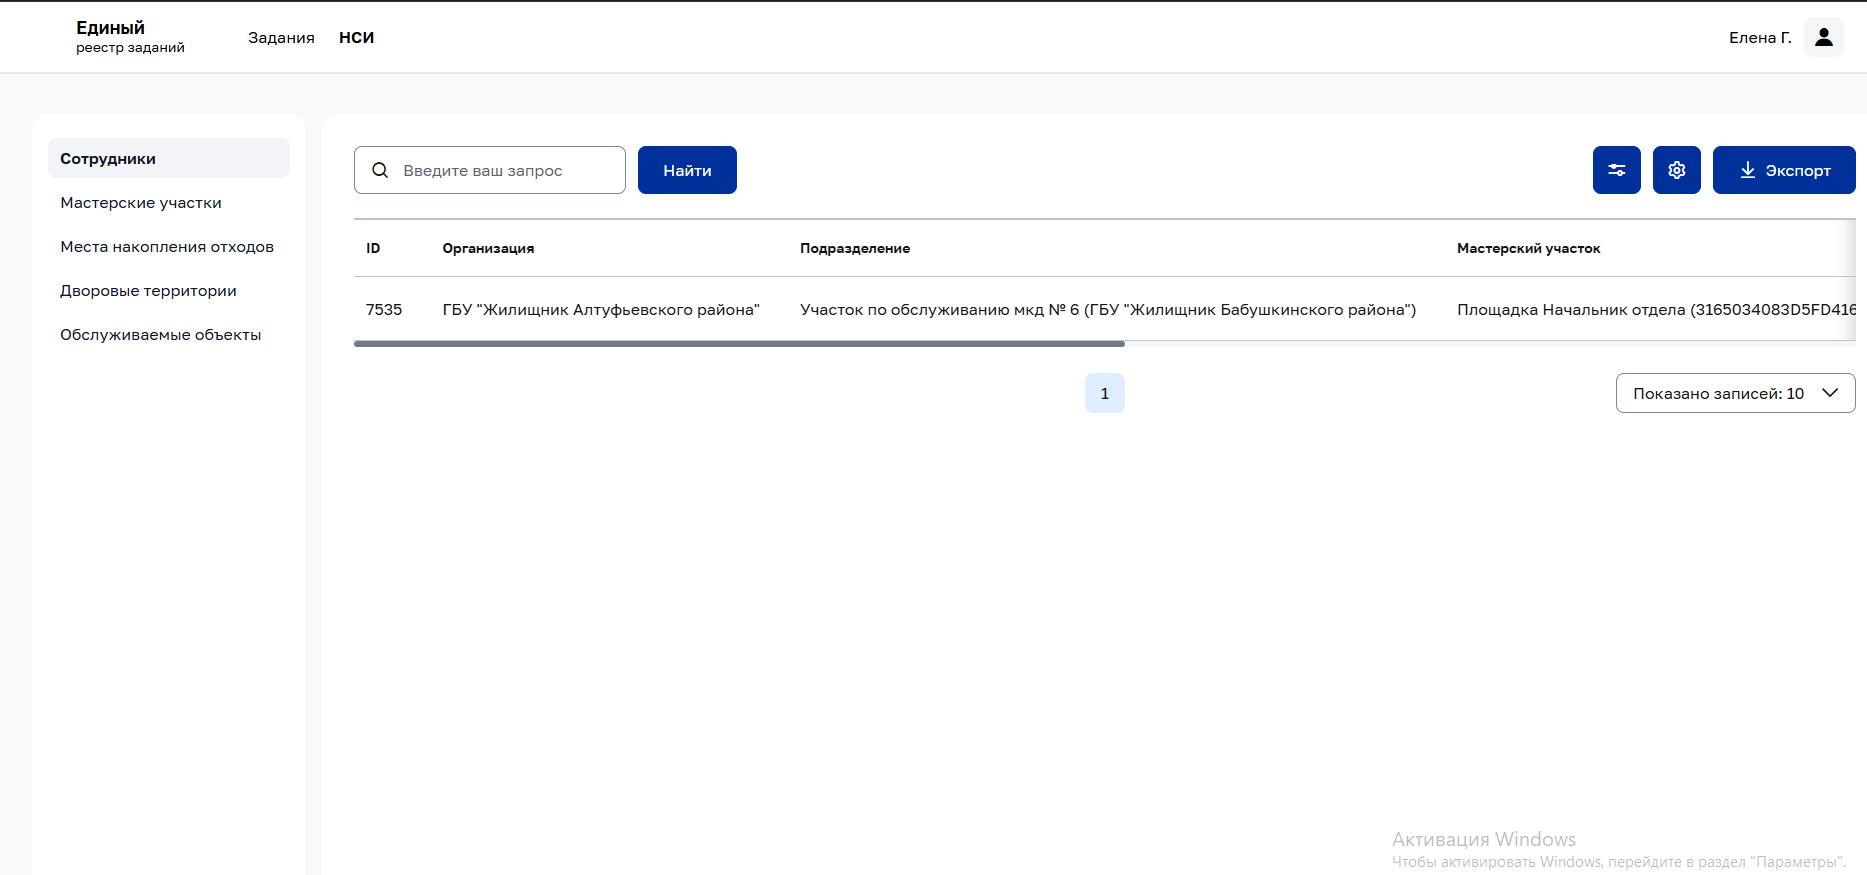The image size is (1867, 875).
Task: Select Сотрудники in the sidebar
Action: [x=169, y=158]
